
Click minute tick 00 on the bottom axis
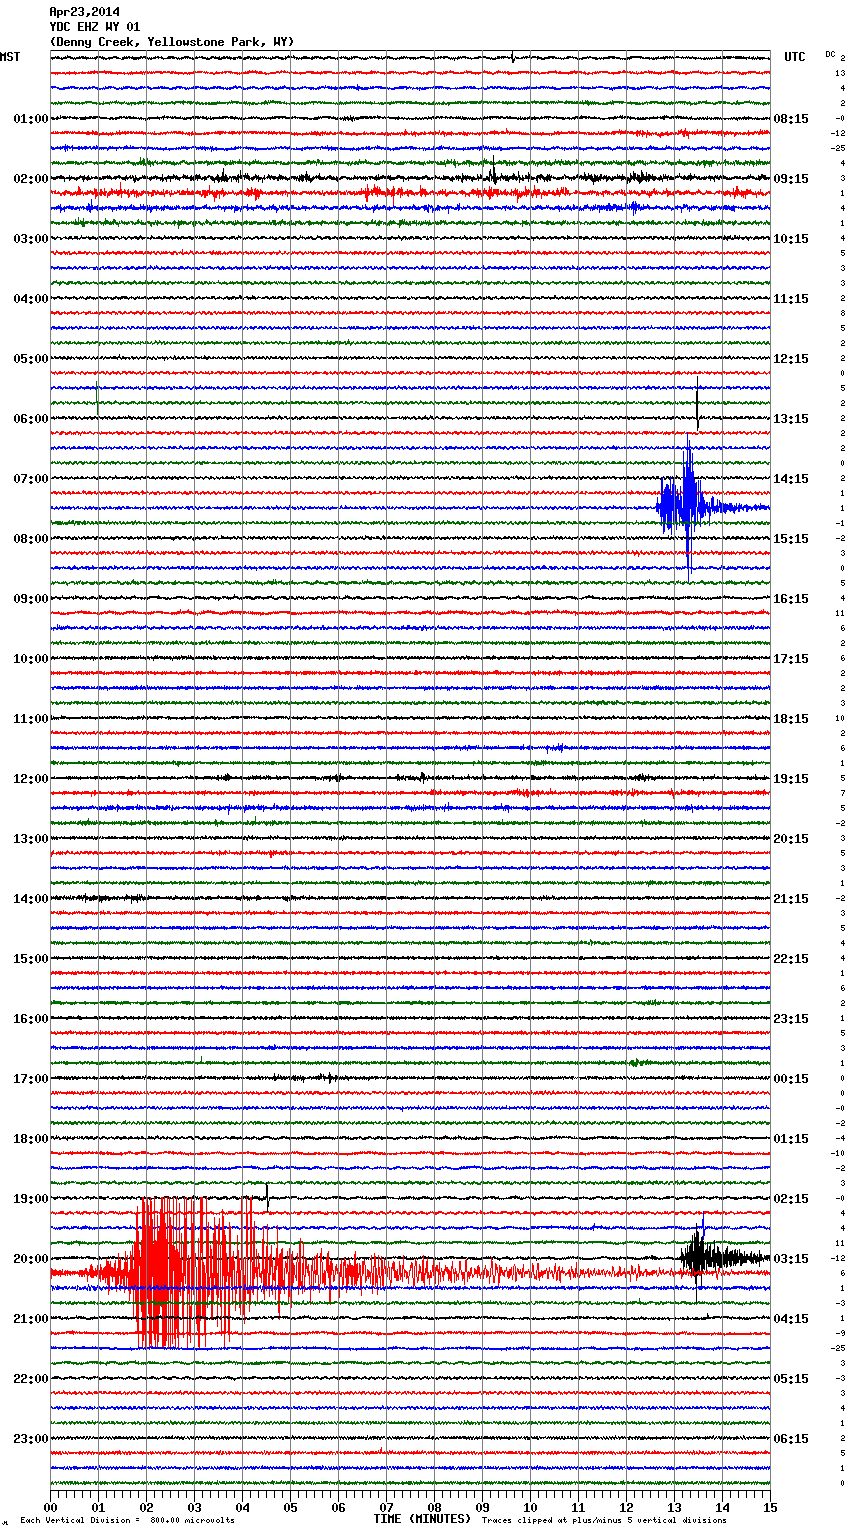[x=50, y=1507]
